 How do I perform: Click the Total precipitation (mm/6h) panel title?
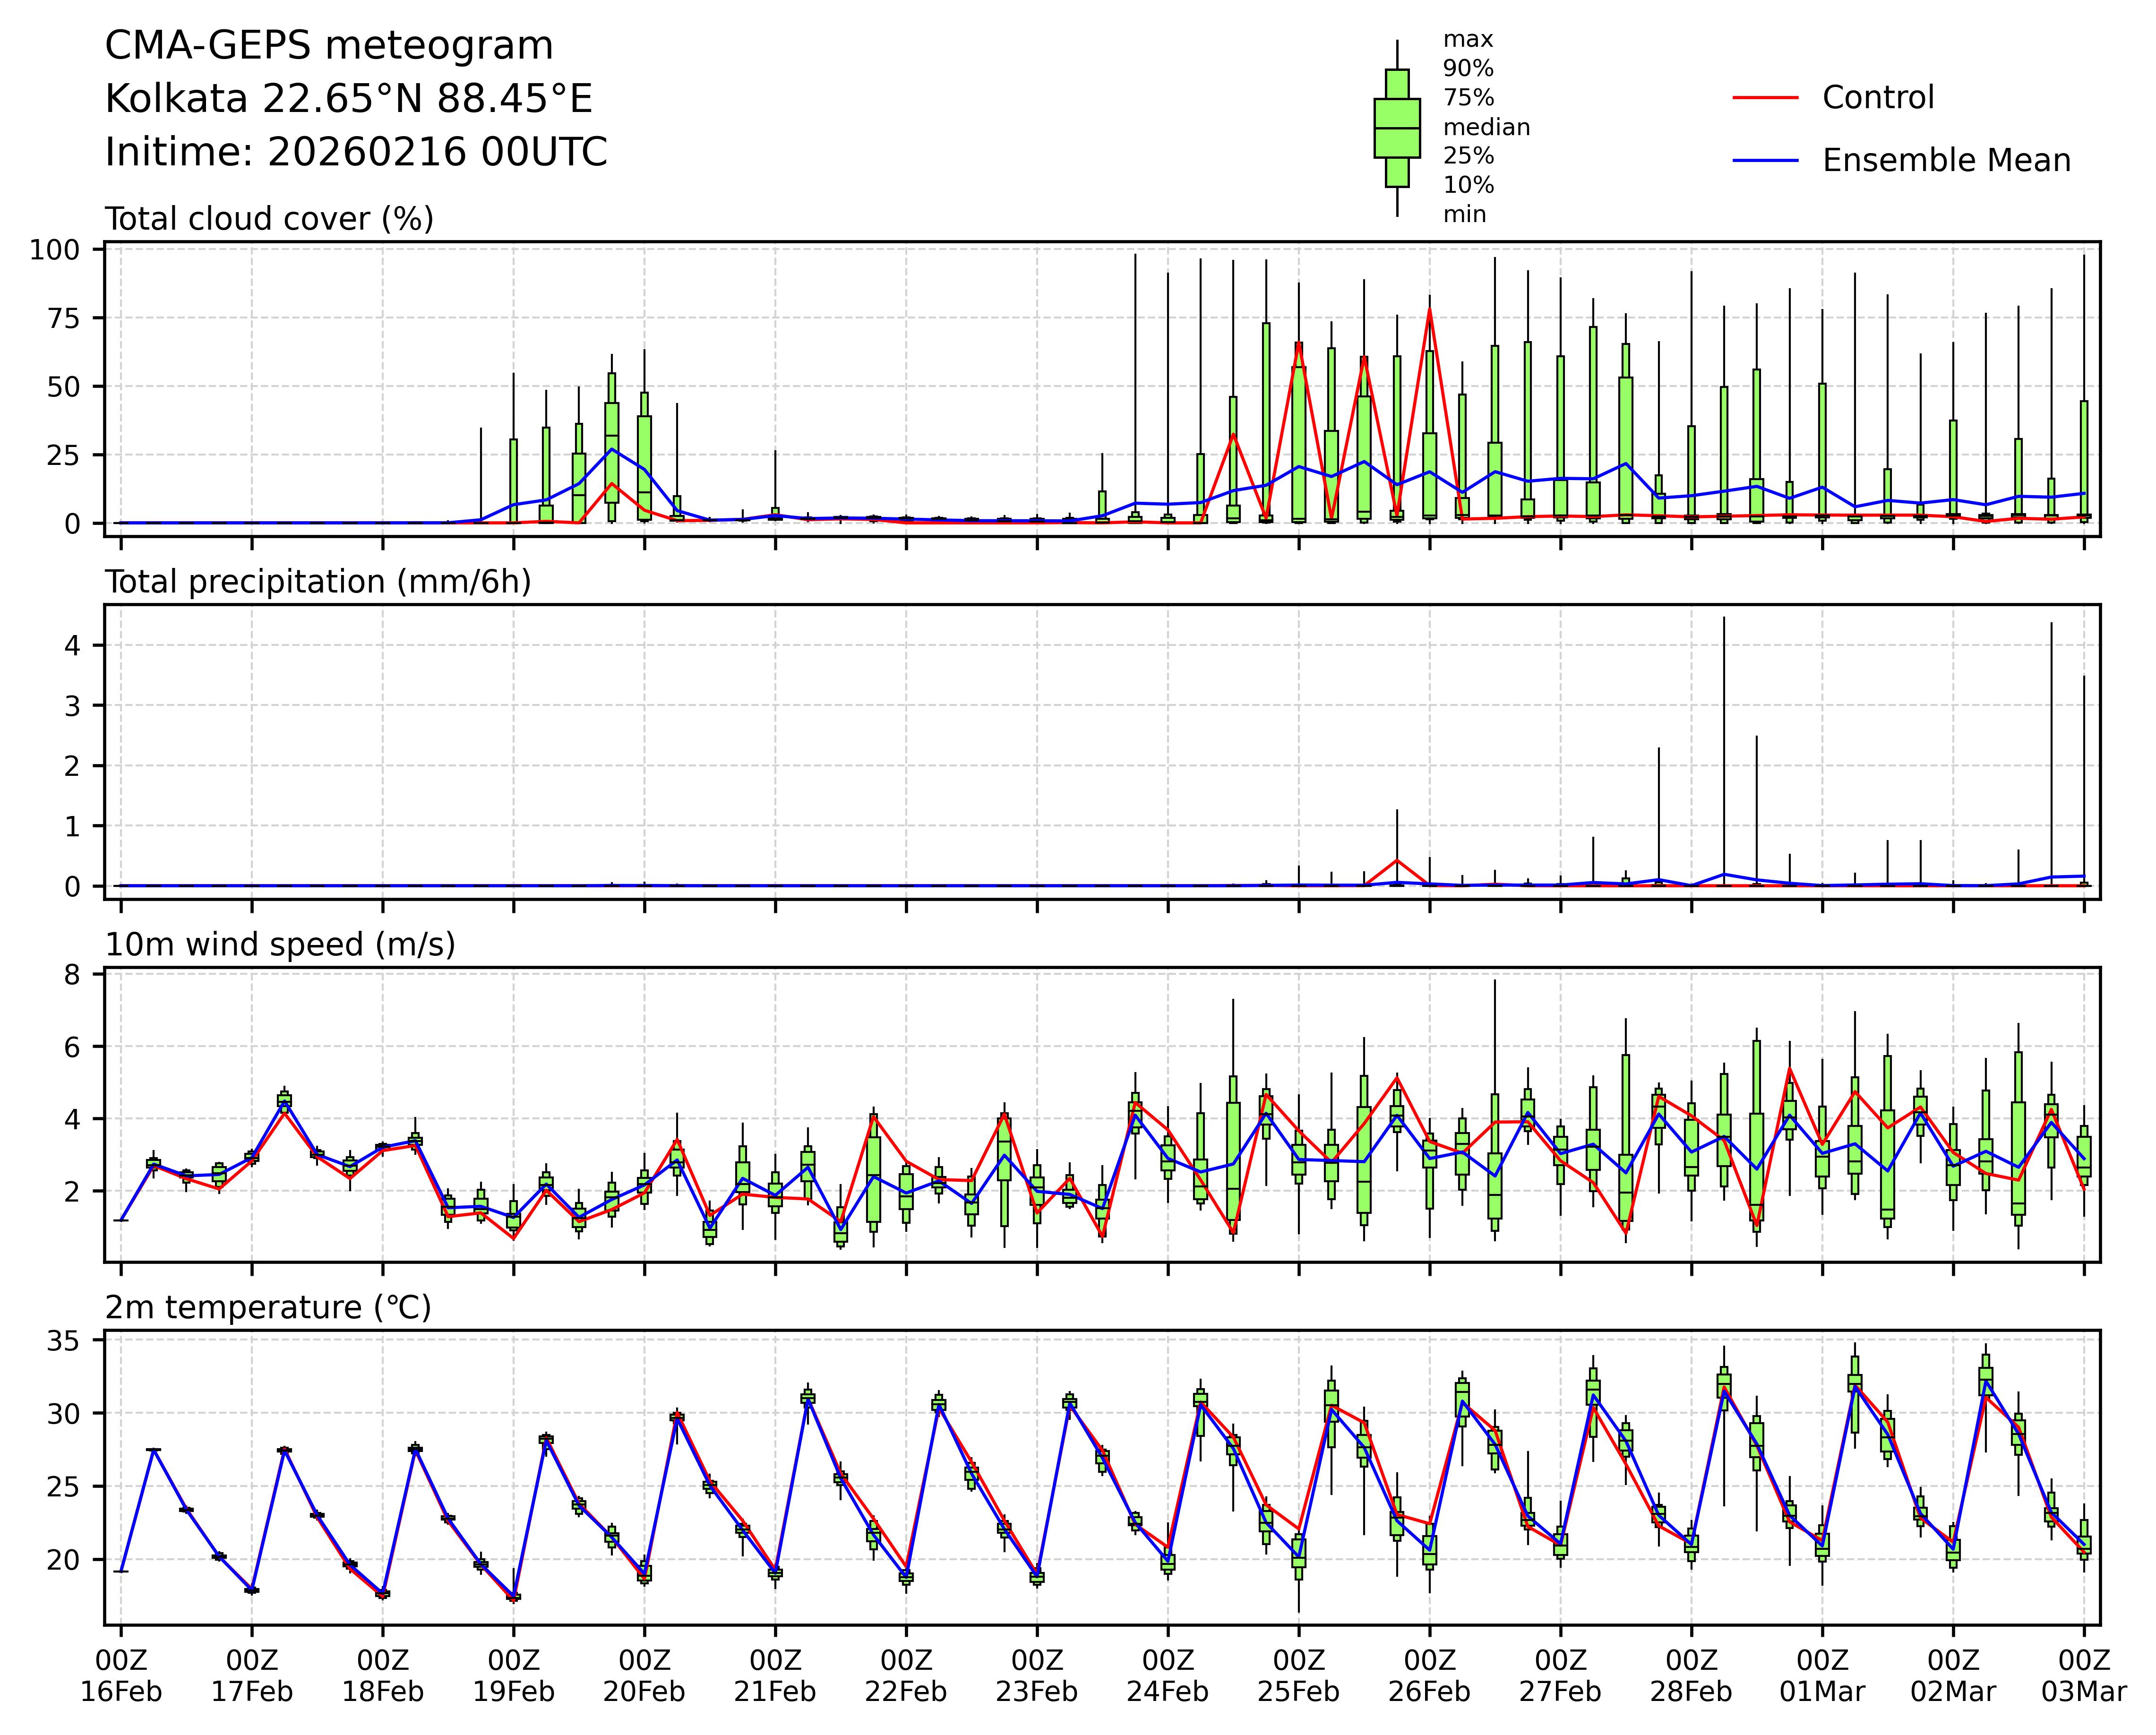318,582
